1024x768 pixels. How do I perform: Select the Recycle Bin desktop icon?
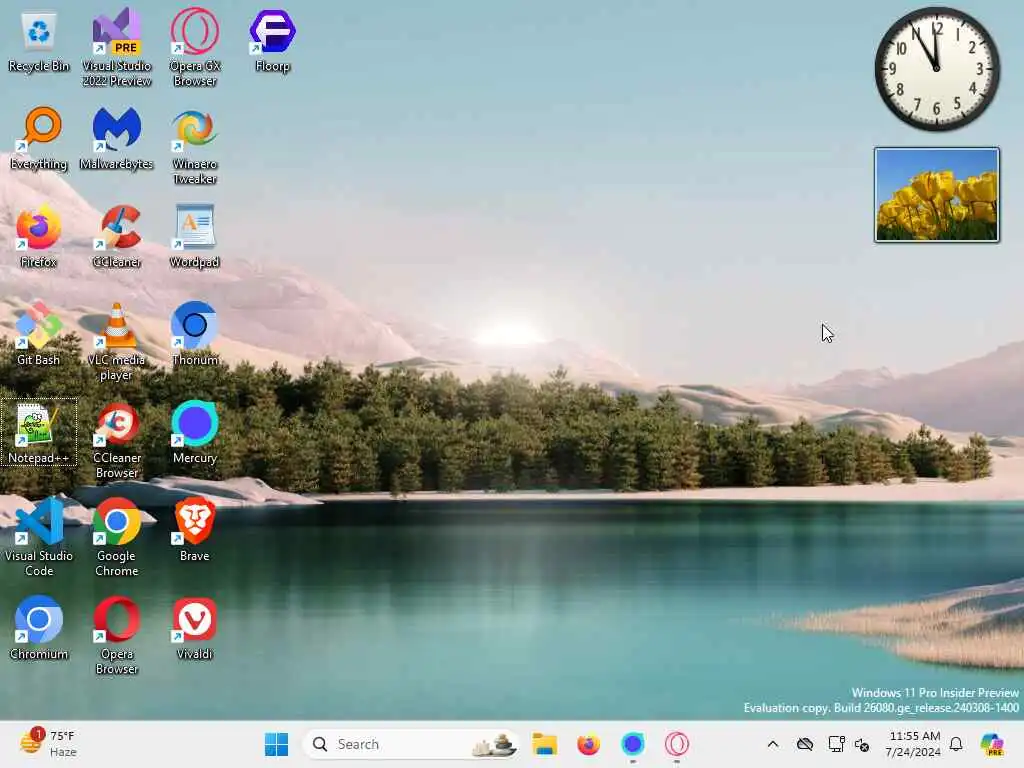pyautogui.click(x=39, y=42)
